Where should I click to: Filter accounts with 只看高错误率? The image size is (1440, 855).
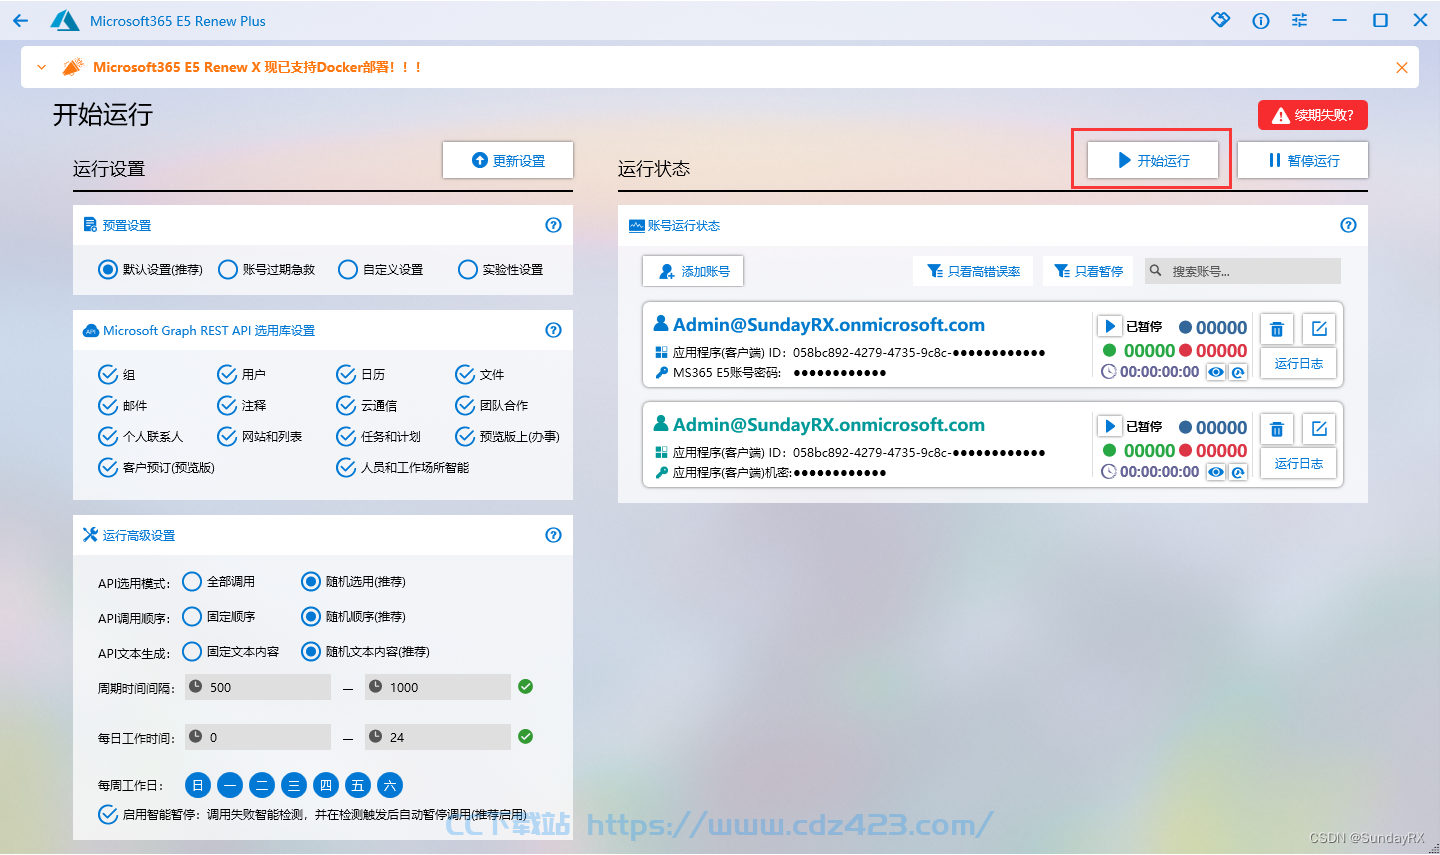[x=973, y=271]
